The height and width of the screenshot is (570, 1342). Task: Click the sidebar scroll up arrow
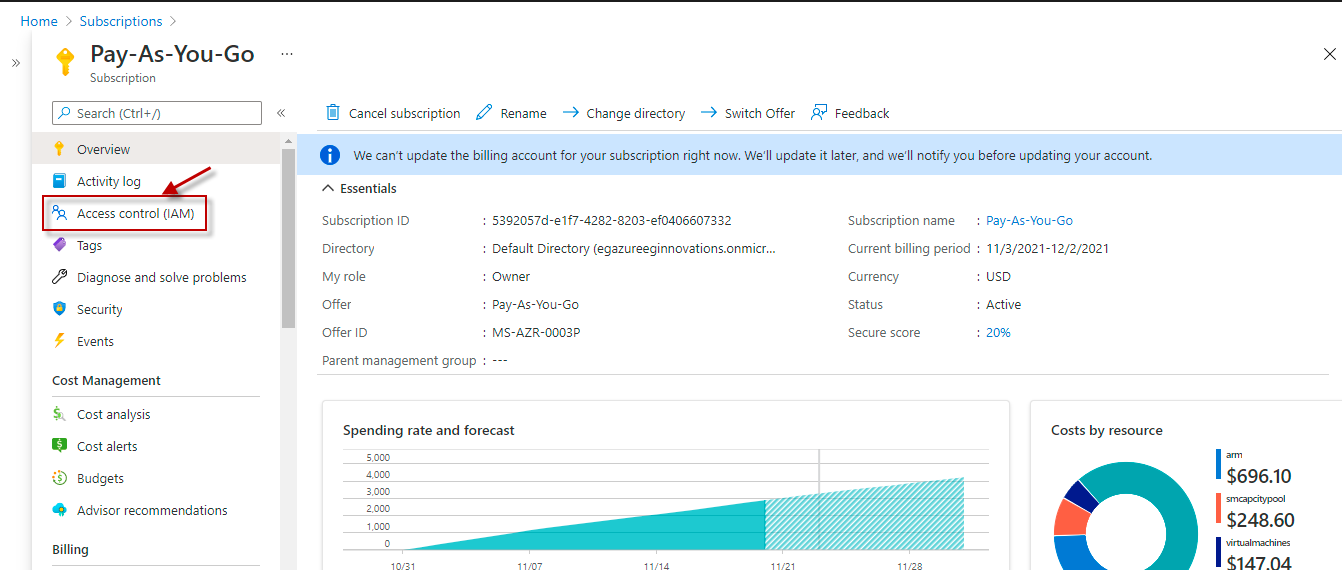288,142
